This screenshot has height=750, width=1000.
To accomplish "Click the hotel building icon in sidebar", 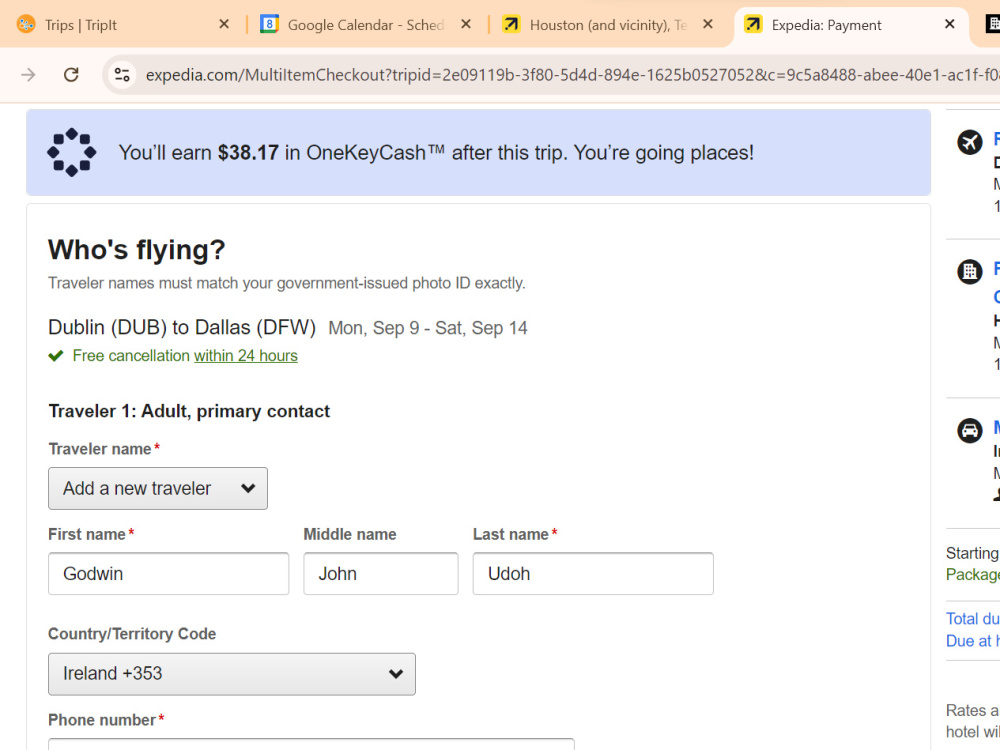I will (969, 272).
